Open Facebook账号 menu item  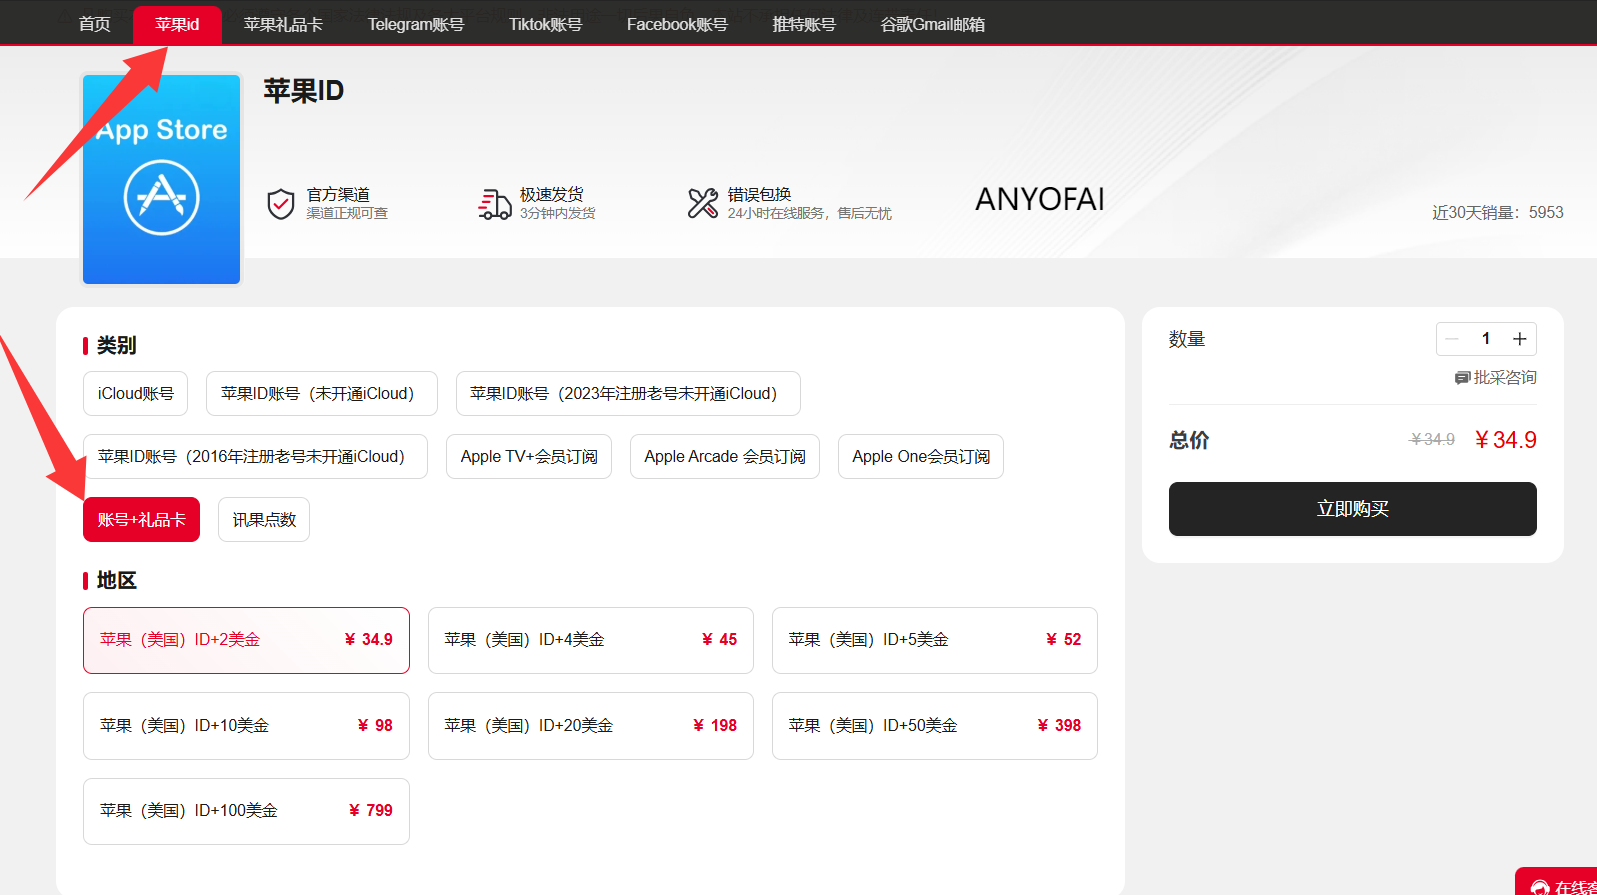tap(677, 24)
